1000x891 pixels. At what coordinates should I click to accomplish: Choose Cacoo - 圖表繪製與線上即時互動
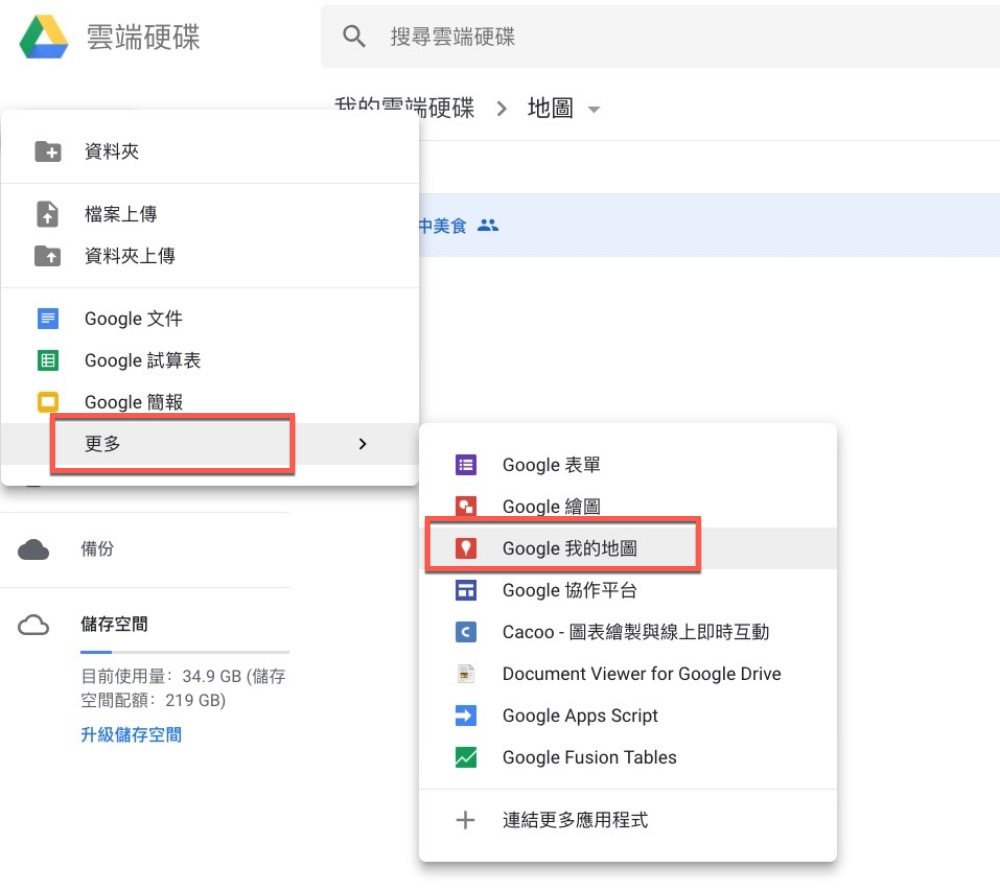click(628, 632)
